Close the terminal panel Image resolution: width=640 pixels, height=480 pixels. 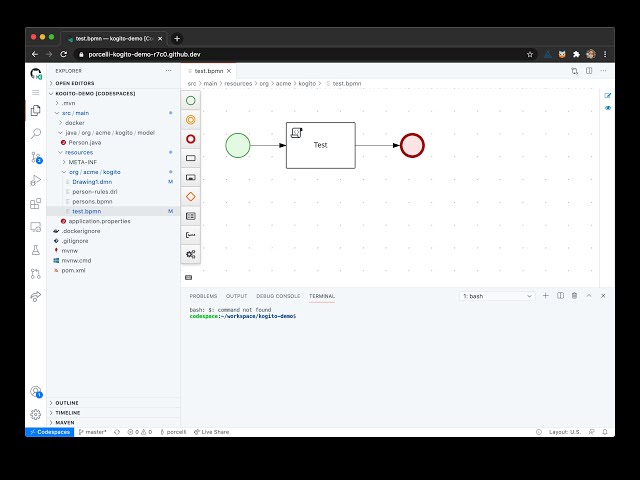pos(603,296)
